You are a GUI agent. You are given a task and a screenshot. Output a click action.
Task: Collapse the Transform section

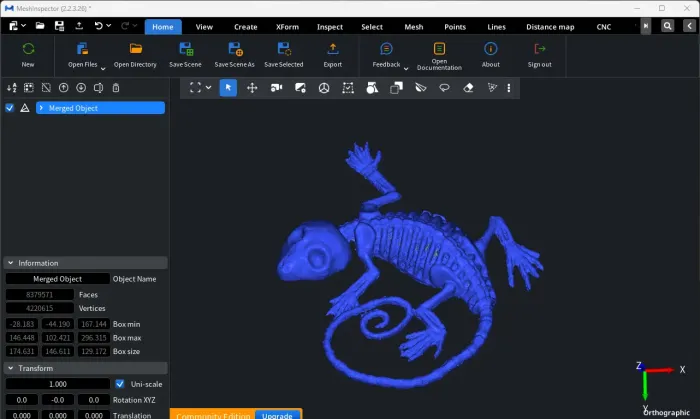point(10,368)
